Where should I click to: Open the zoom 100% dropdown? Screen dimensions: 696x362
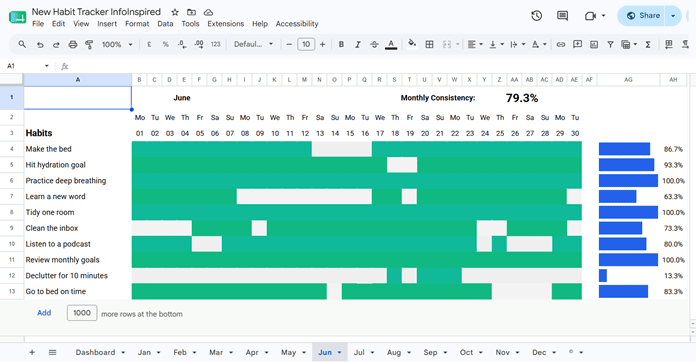point(117,44)
